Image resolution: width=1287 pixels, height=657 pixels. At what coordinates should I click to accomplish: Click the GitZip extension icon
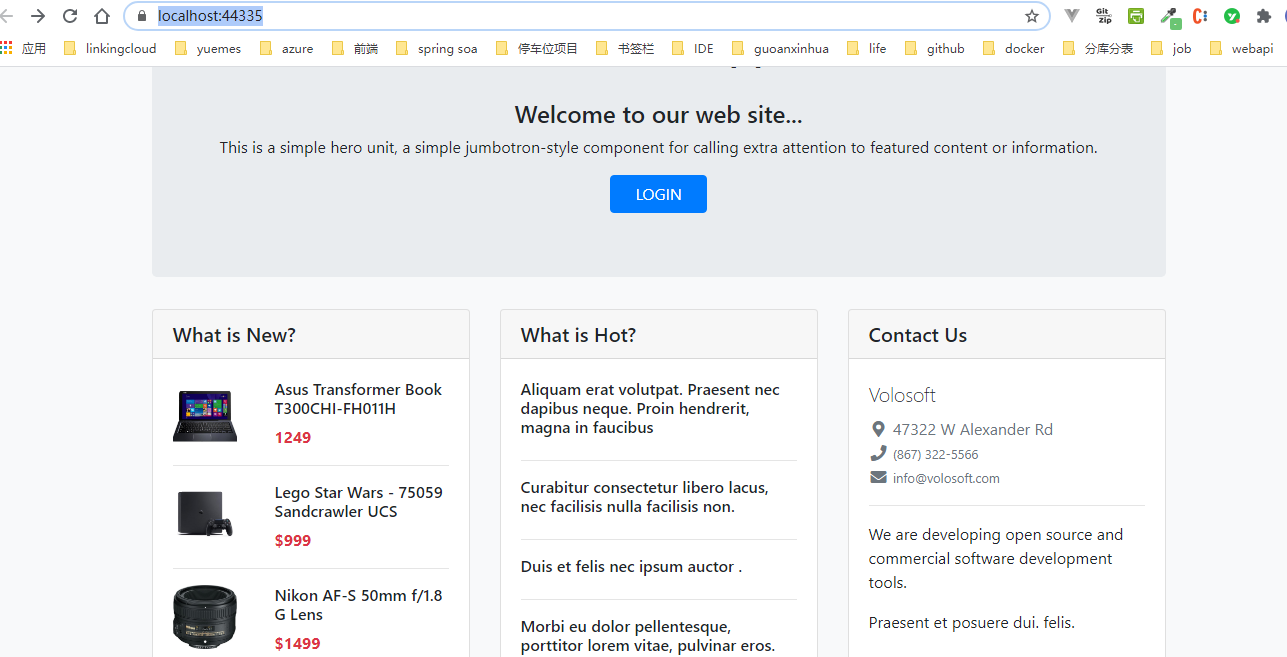tap(1103, 16)
